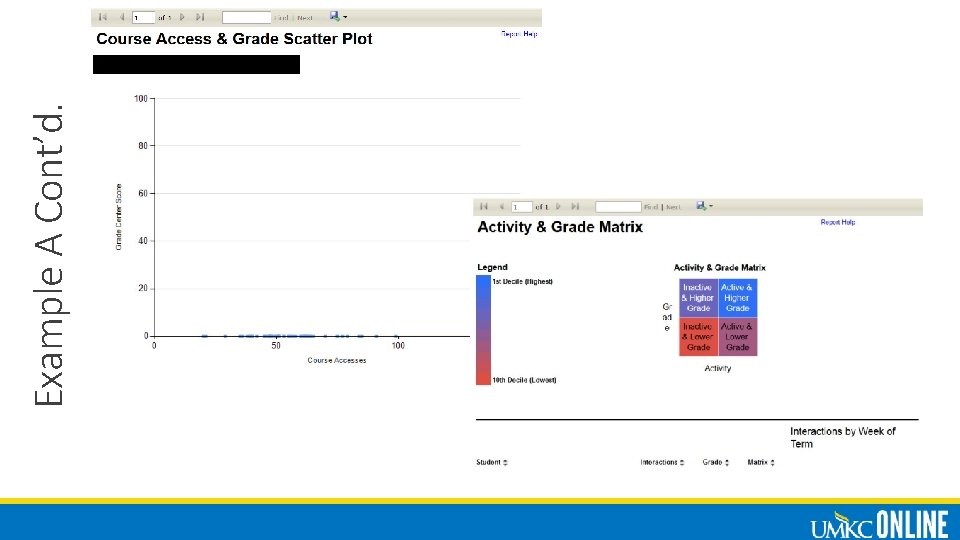Sort table by Interactions column
The width and height of the screenshot is (960, 540).
[x=681, y=462]
